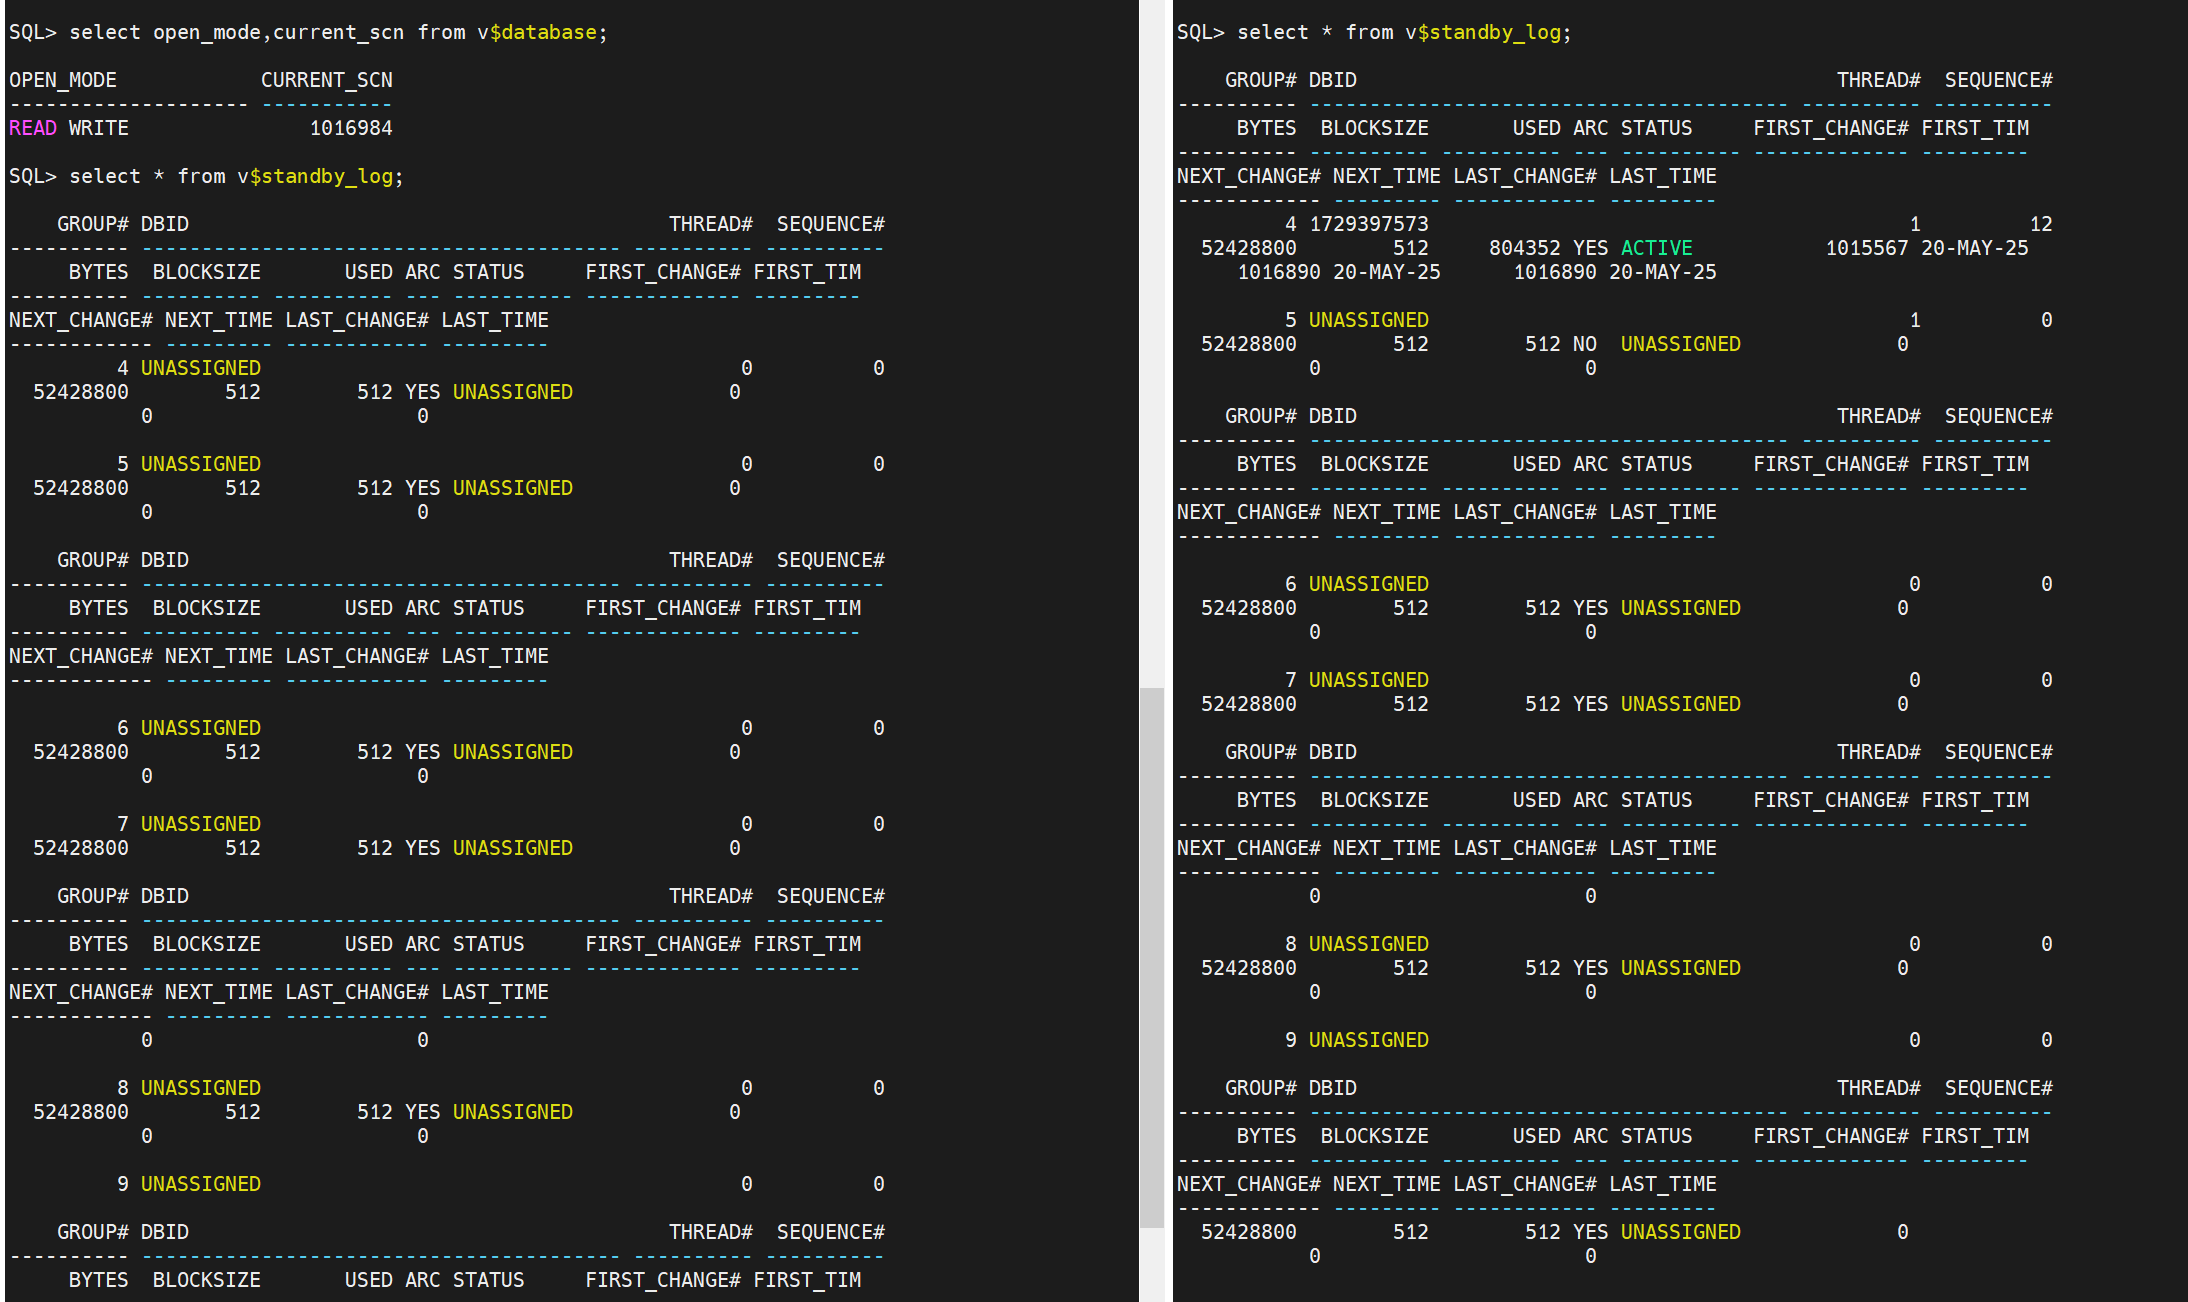The image size is (2188, 1302).
Task: Click the green ACTIVE status text
Action: click(x=1656, y=248)
